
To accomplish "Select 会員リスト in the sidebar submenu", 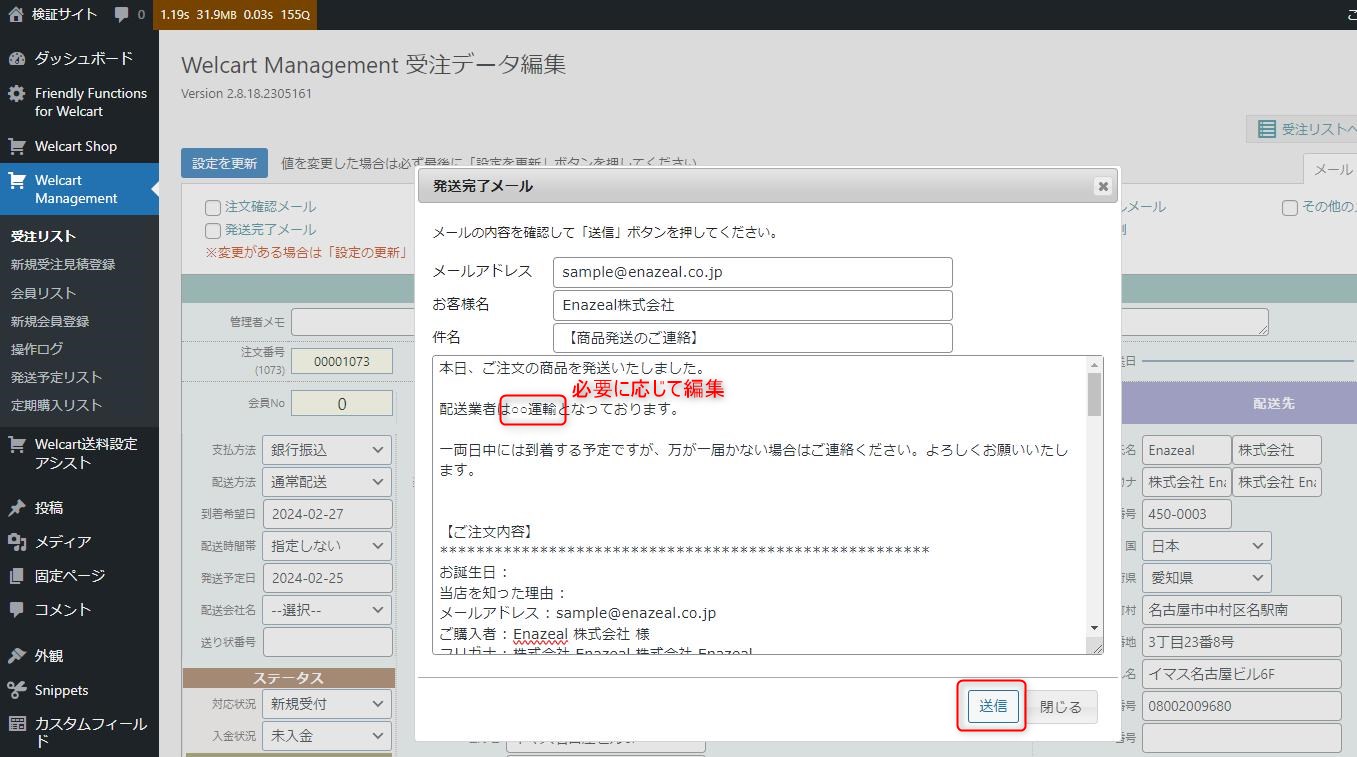I will (x=43, y=293).
